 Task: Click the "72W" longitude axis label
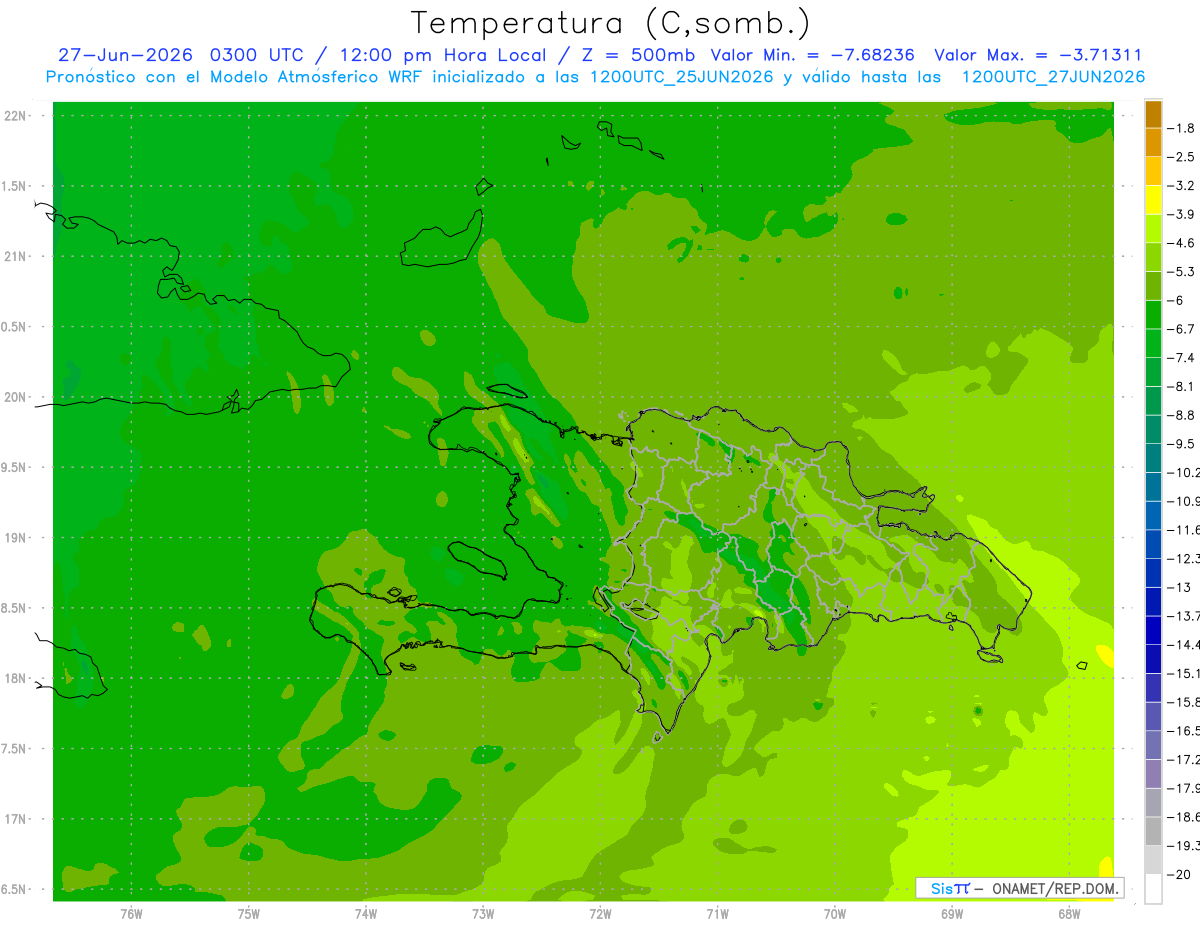(600, 913)
